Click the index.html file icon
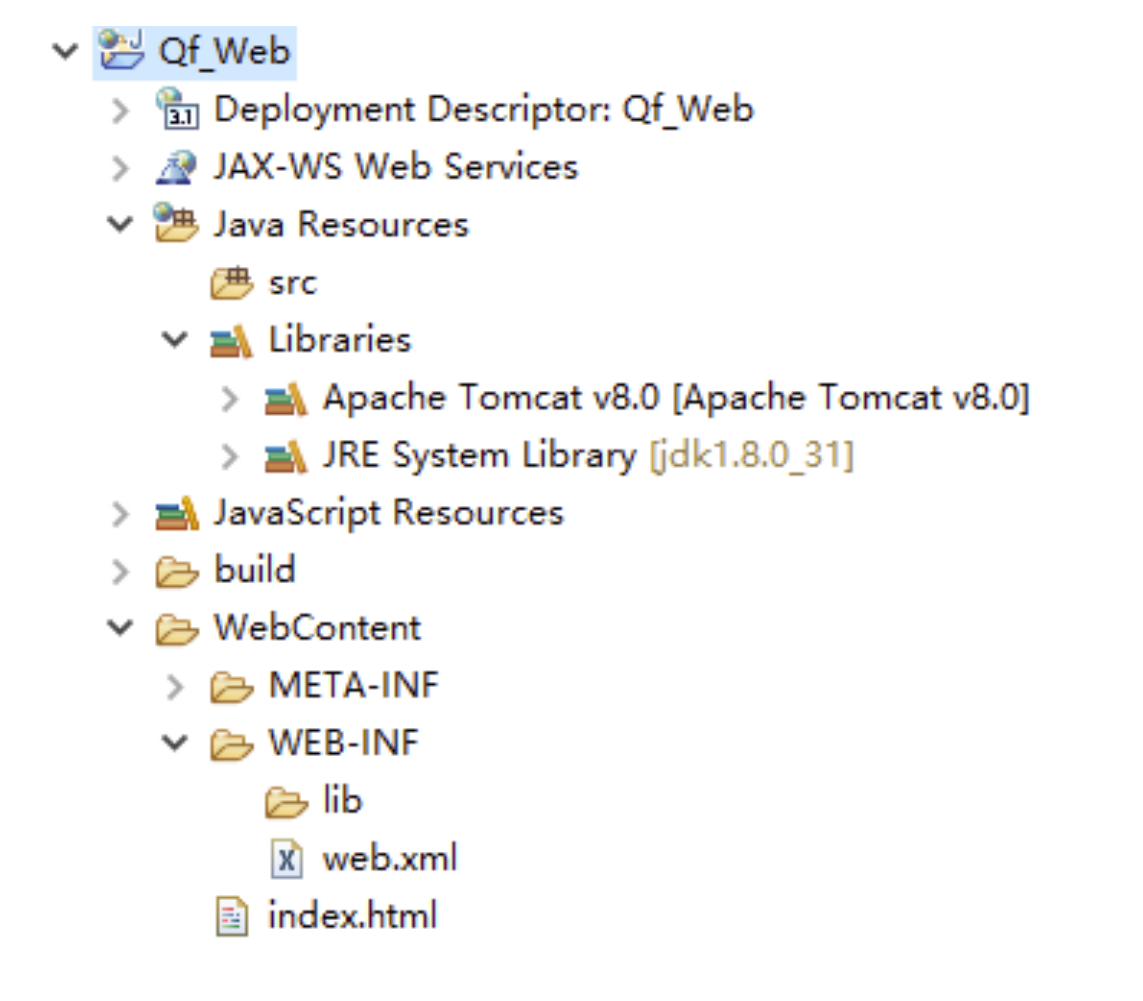 pos(232,916)
